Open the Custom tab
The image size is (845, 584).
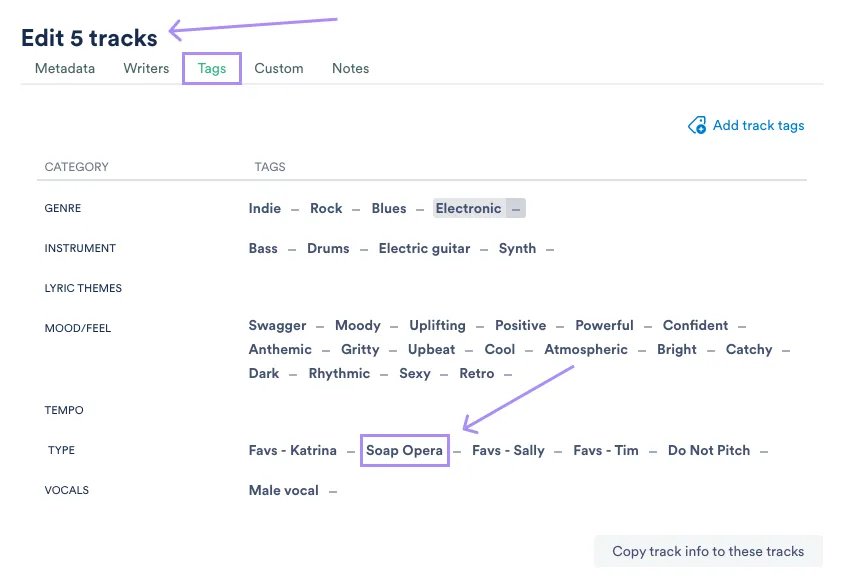(x=278, y=68)
